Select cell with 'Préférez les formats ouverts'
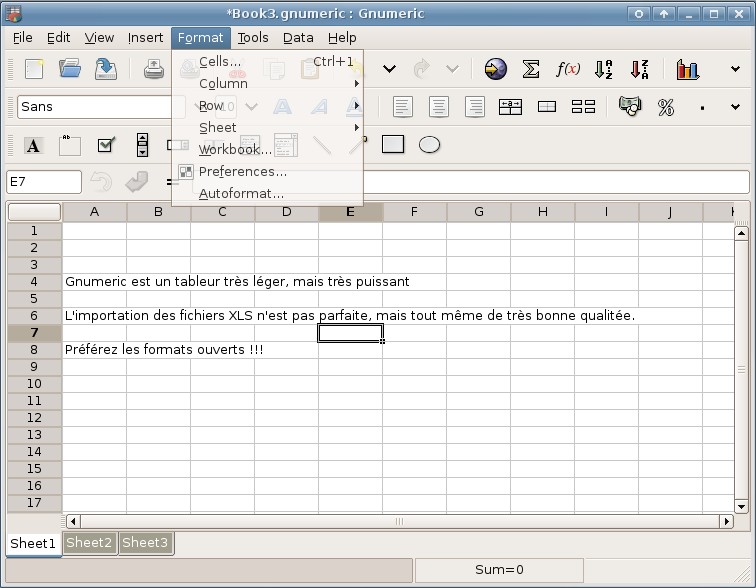The image size is (756, 588). click(x=94, y=349)
